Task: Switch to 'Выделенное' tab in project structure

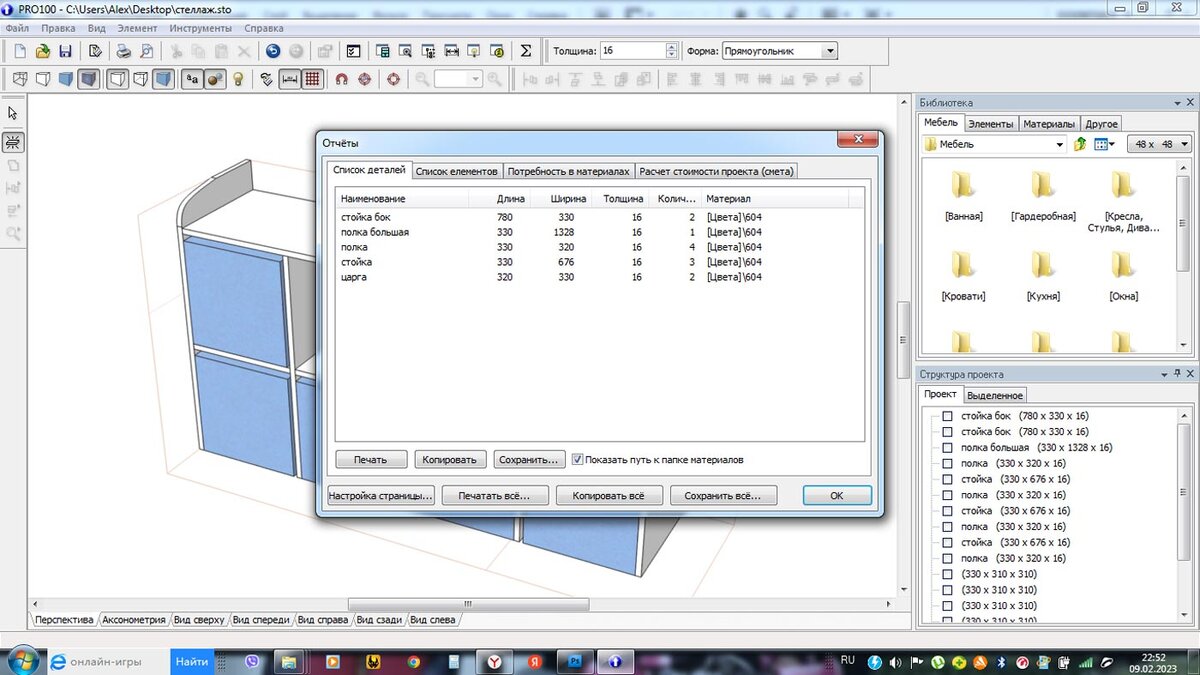Action: [x=995, y=395]
